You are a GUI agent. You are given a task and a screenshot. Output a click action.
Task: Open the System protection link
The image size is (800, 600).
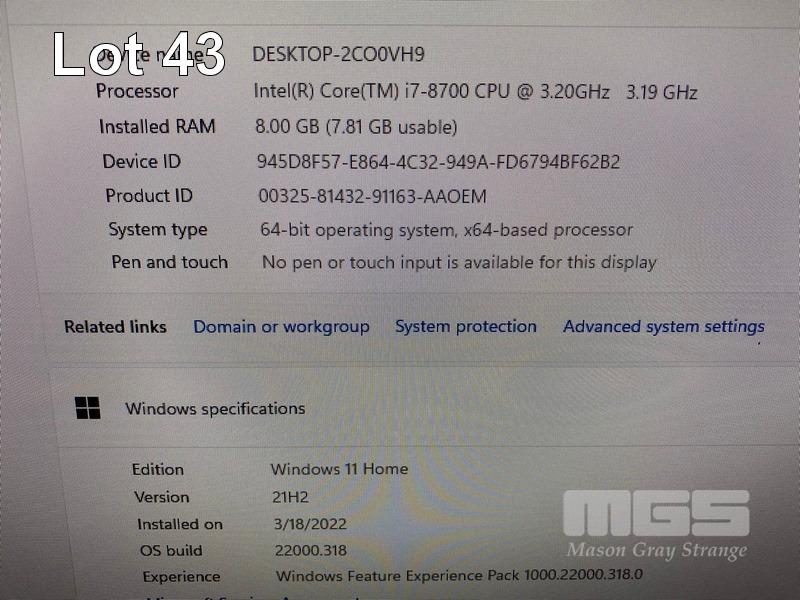466,327
